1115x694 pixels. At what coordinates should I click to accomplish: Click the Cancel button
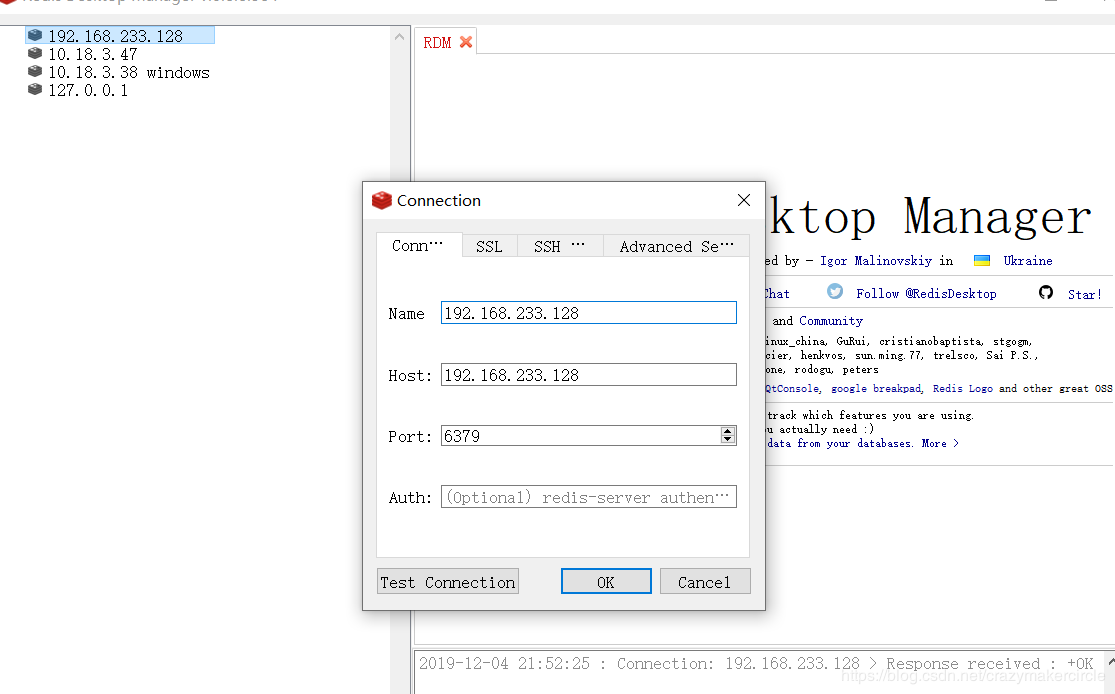click(x=705, y=582)
